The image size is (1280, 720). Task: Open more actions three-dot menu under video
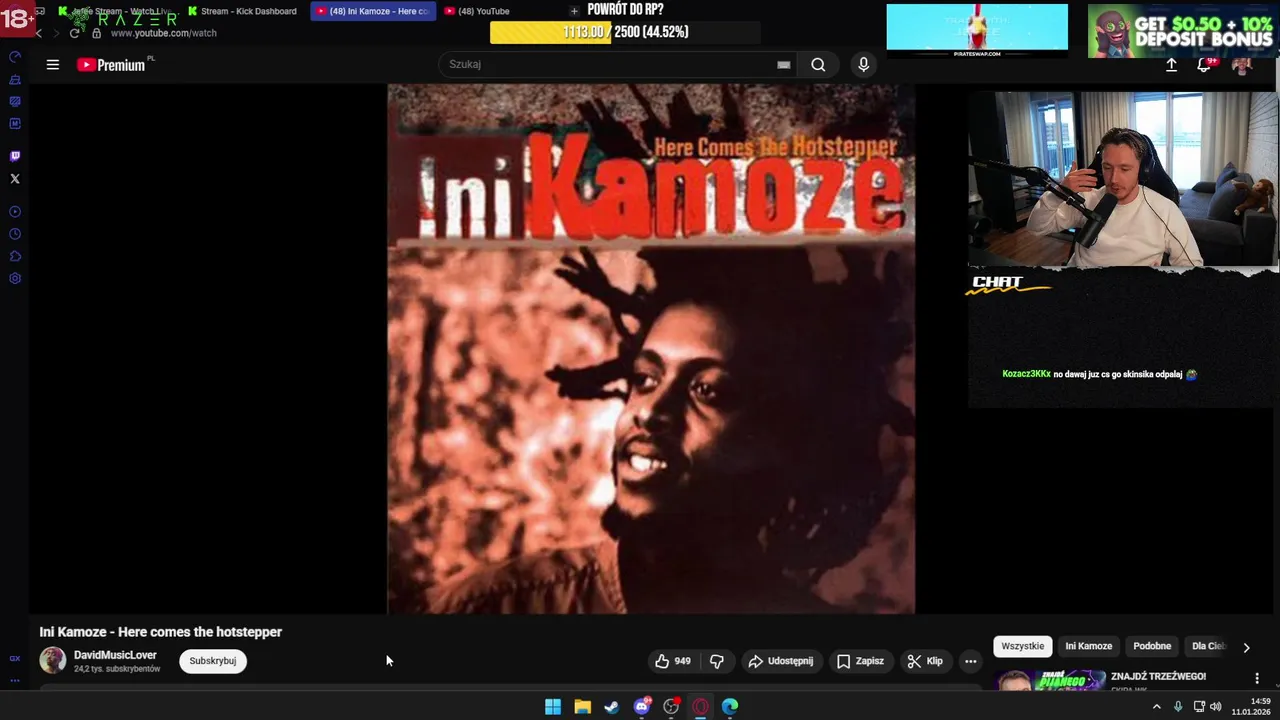(x=970, y=661)
